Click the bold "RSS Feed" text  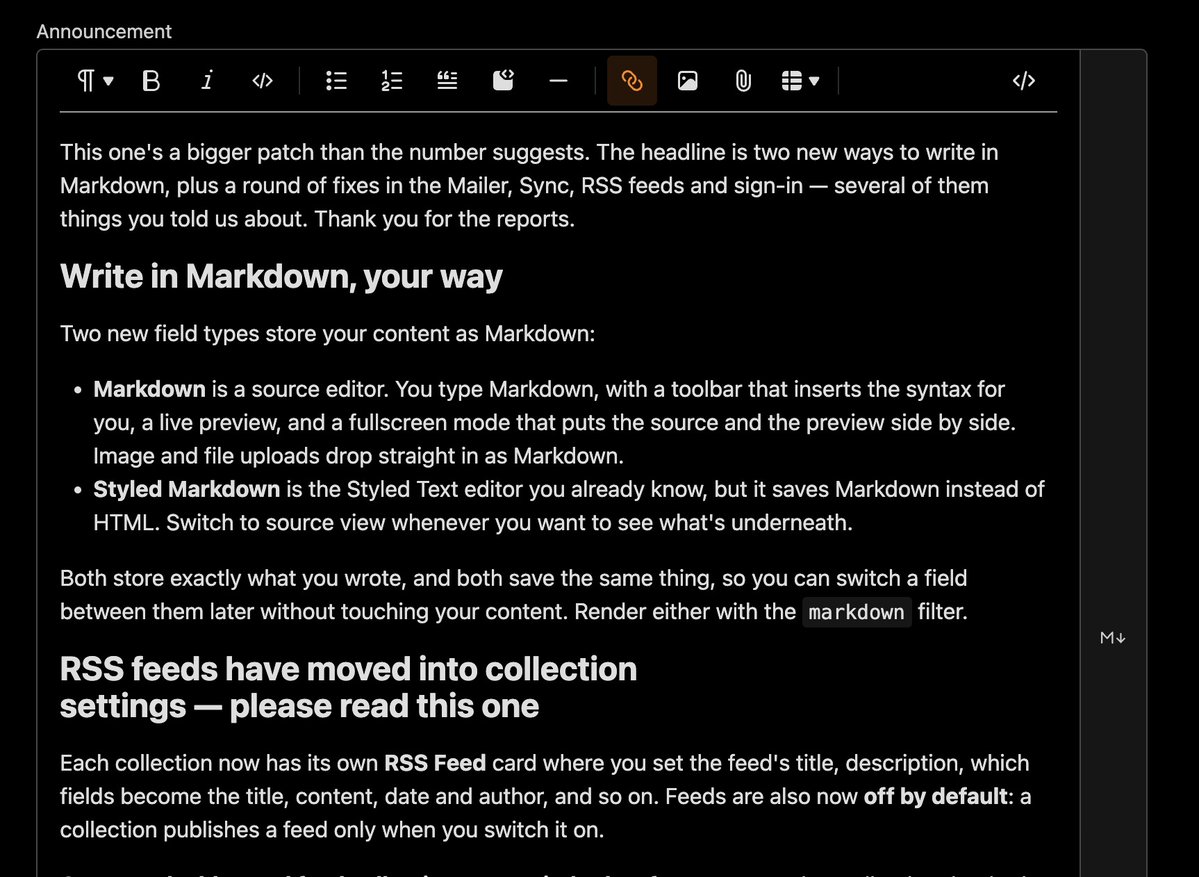[434, 763]
